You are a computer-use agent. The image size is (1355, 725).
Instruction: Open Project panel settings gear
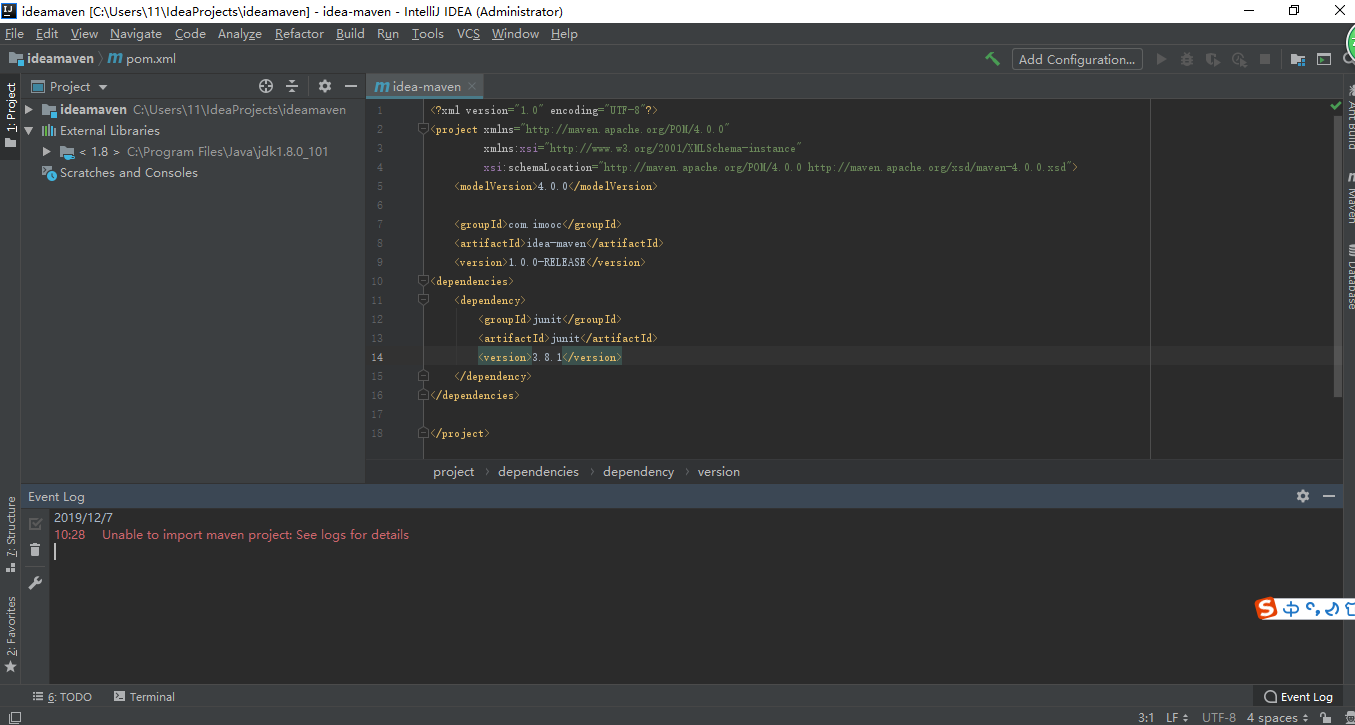click(325, 86)
